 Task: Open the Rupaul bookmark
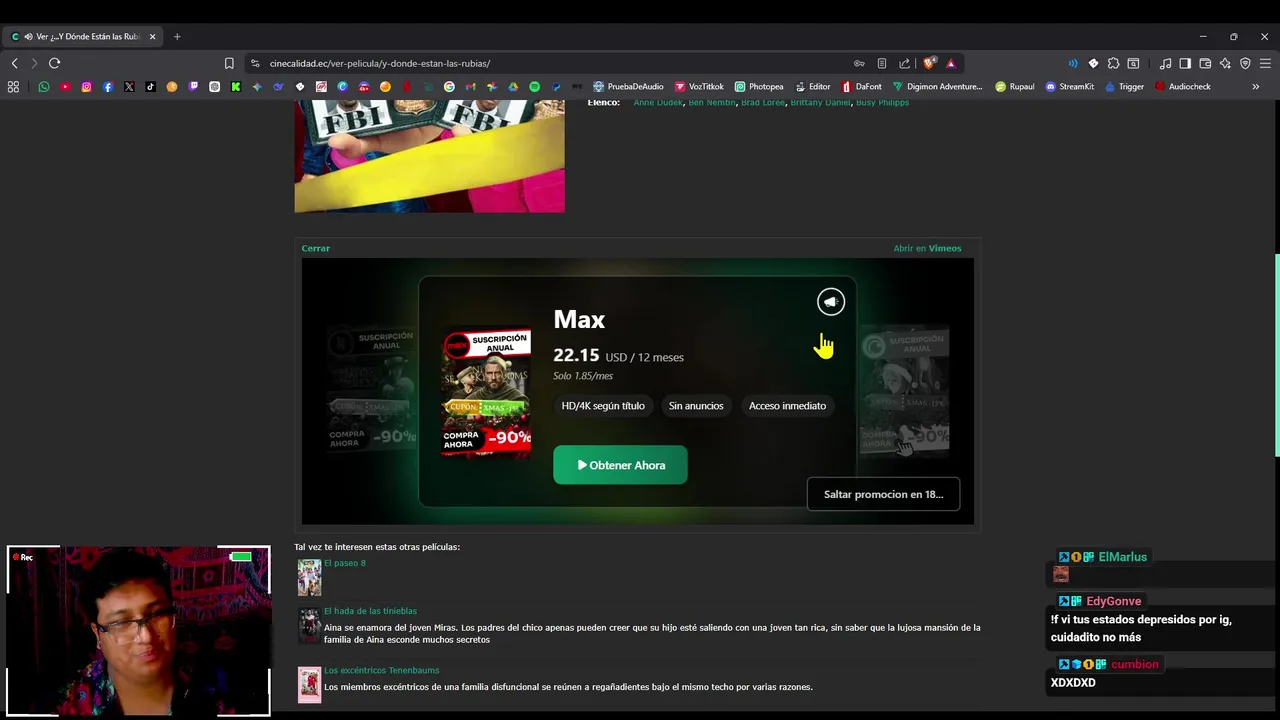1015,87
